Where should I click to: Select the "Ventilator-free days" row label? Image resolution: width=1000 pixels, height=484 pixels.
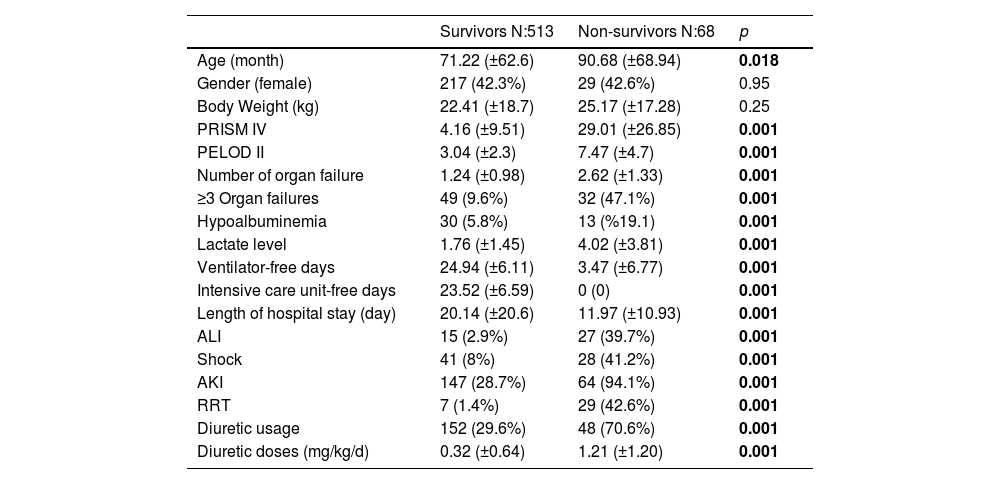(266, 267)
